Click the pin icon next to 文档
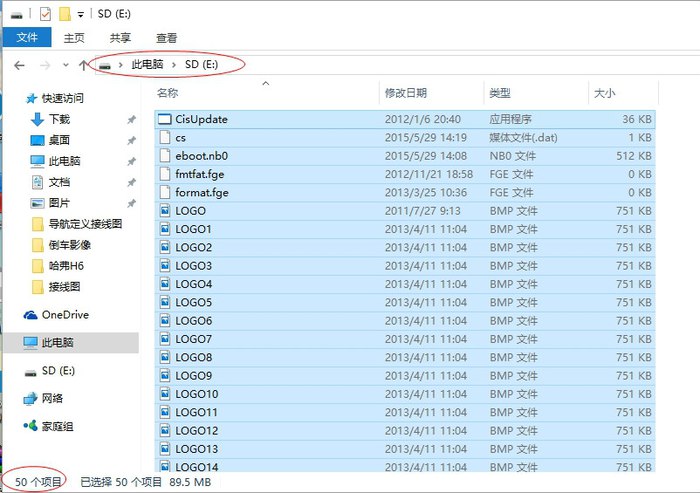Image resolution: width=700 pixels, height=493 pixels. tap(131, 183)
